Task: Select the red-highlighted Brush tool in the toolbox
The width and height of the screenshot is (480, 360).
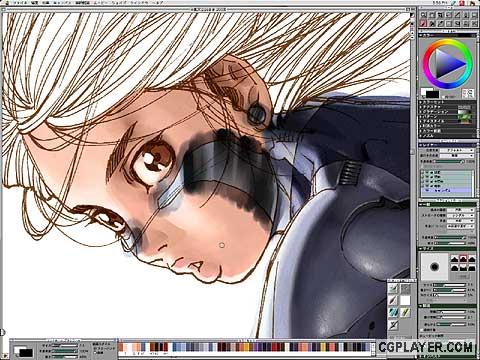Action: coord(423,23)
